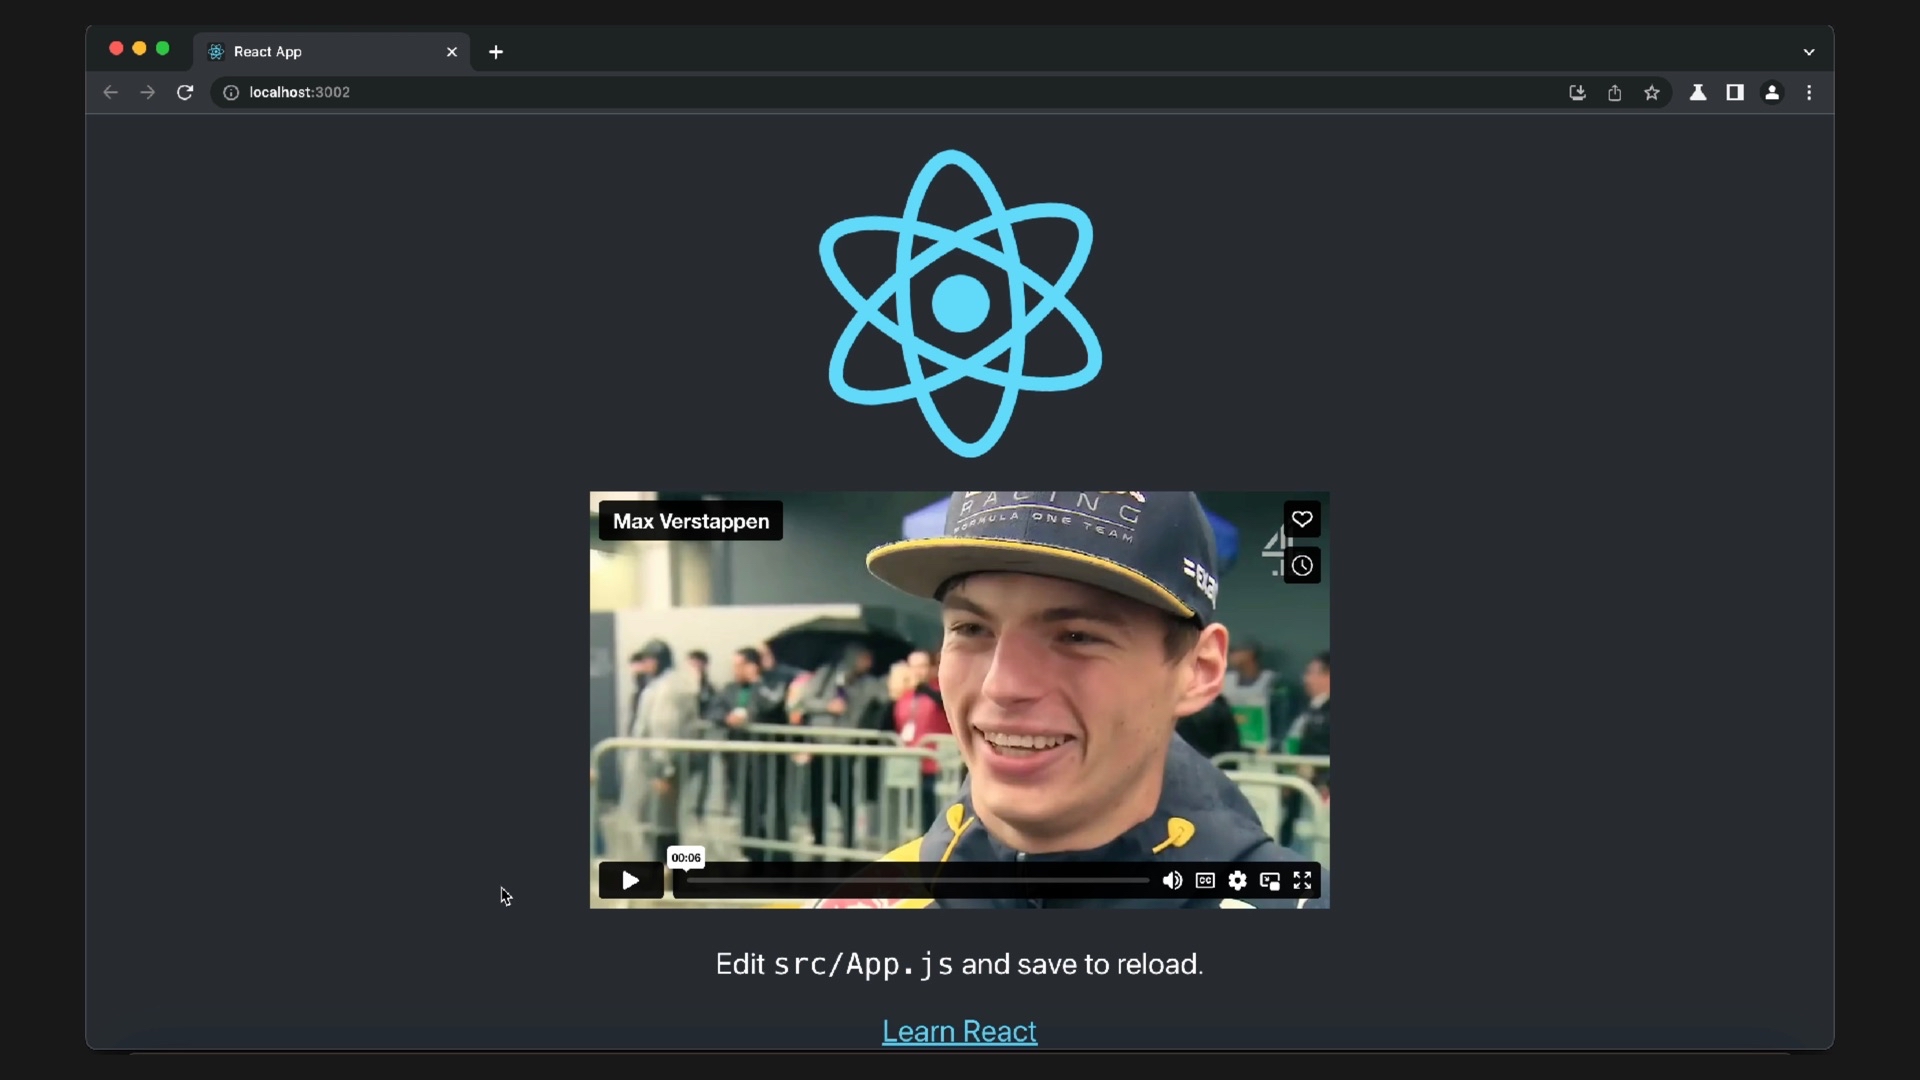
Task: Click the video progress bar
Action: click(917, 880)
